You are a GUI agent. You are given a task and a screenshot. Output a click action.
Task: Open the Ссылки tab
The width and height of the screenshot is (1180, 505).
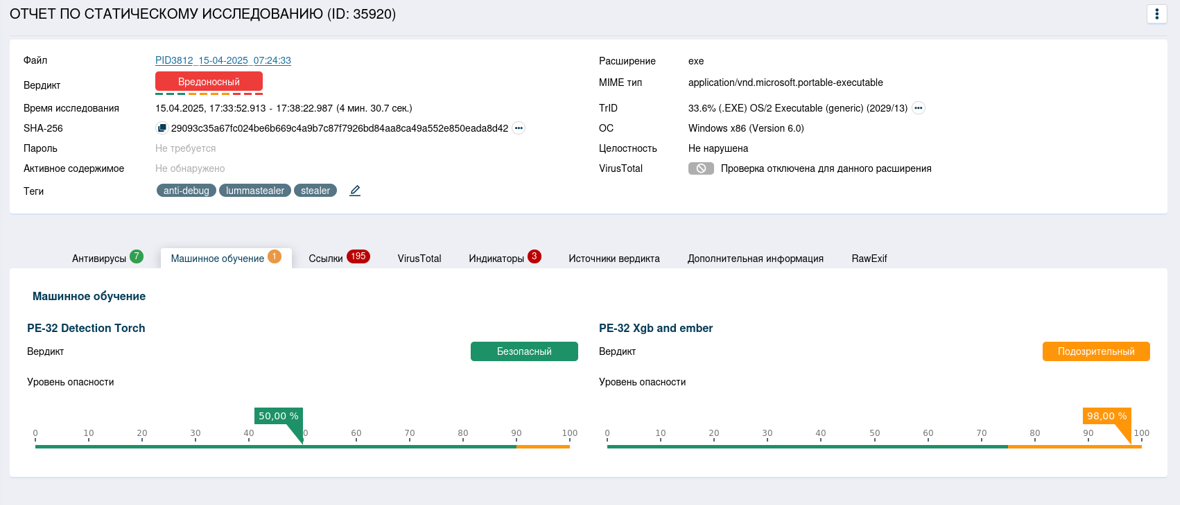tap(325, 258)
